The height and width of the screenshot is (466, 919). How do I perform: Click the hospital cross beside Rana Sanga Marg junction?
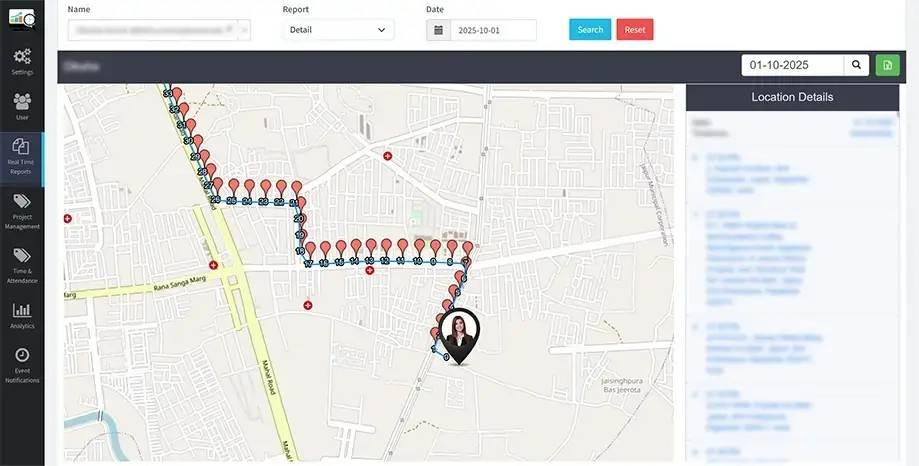[213, 265]
